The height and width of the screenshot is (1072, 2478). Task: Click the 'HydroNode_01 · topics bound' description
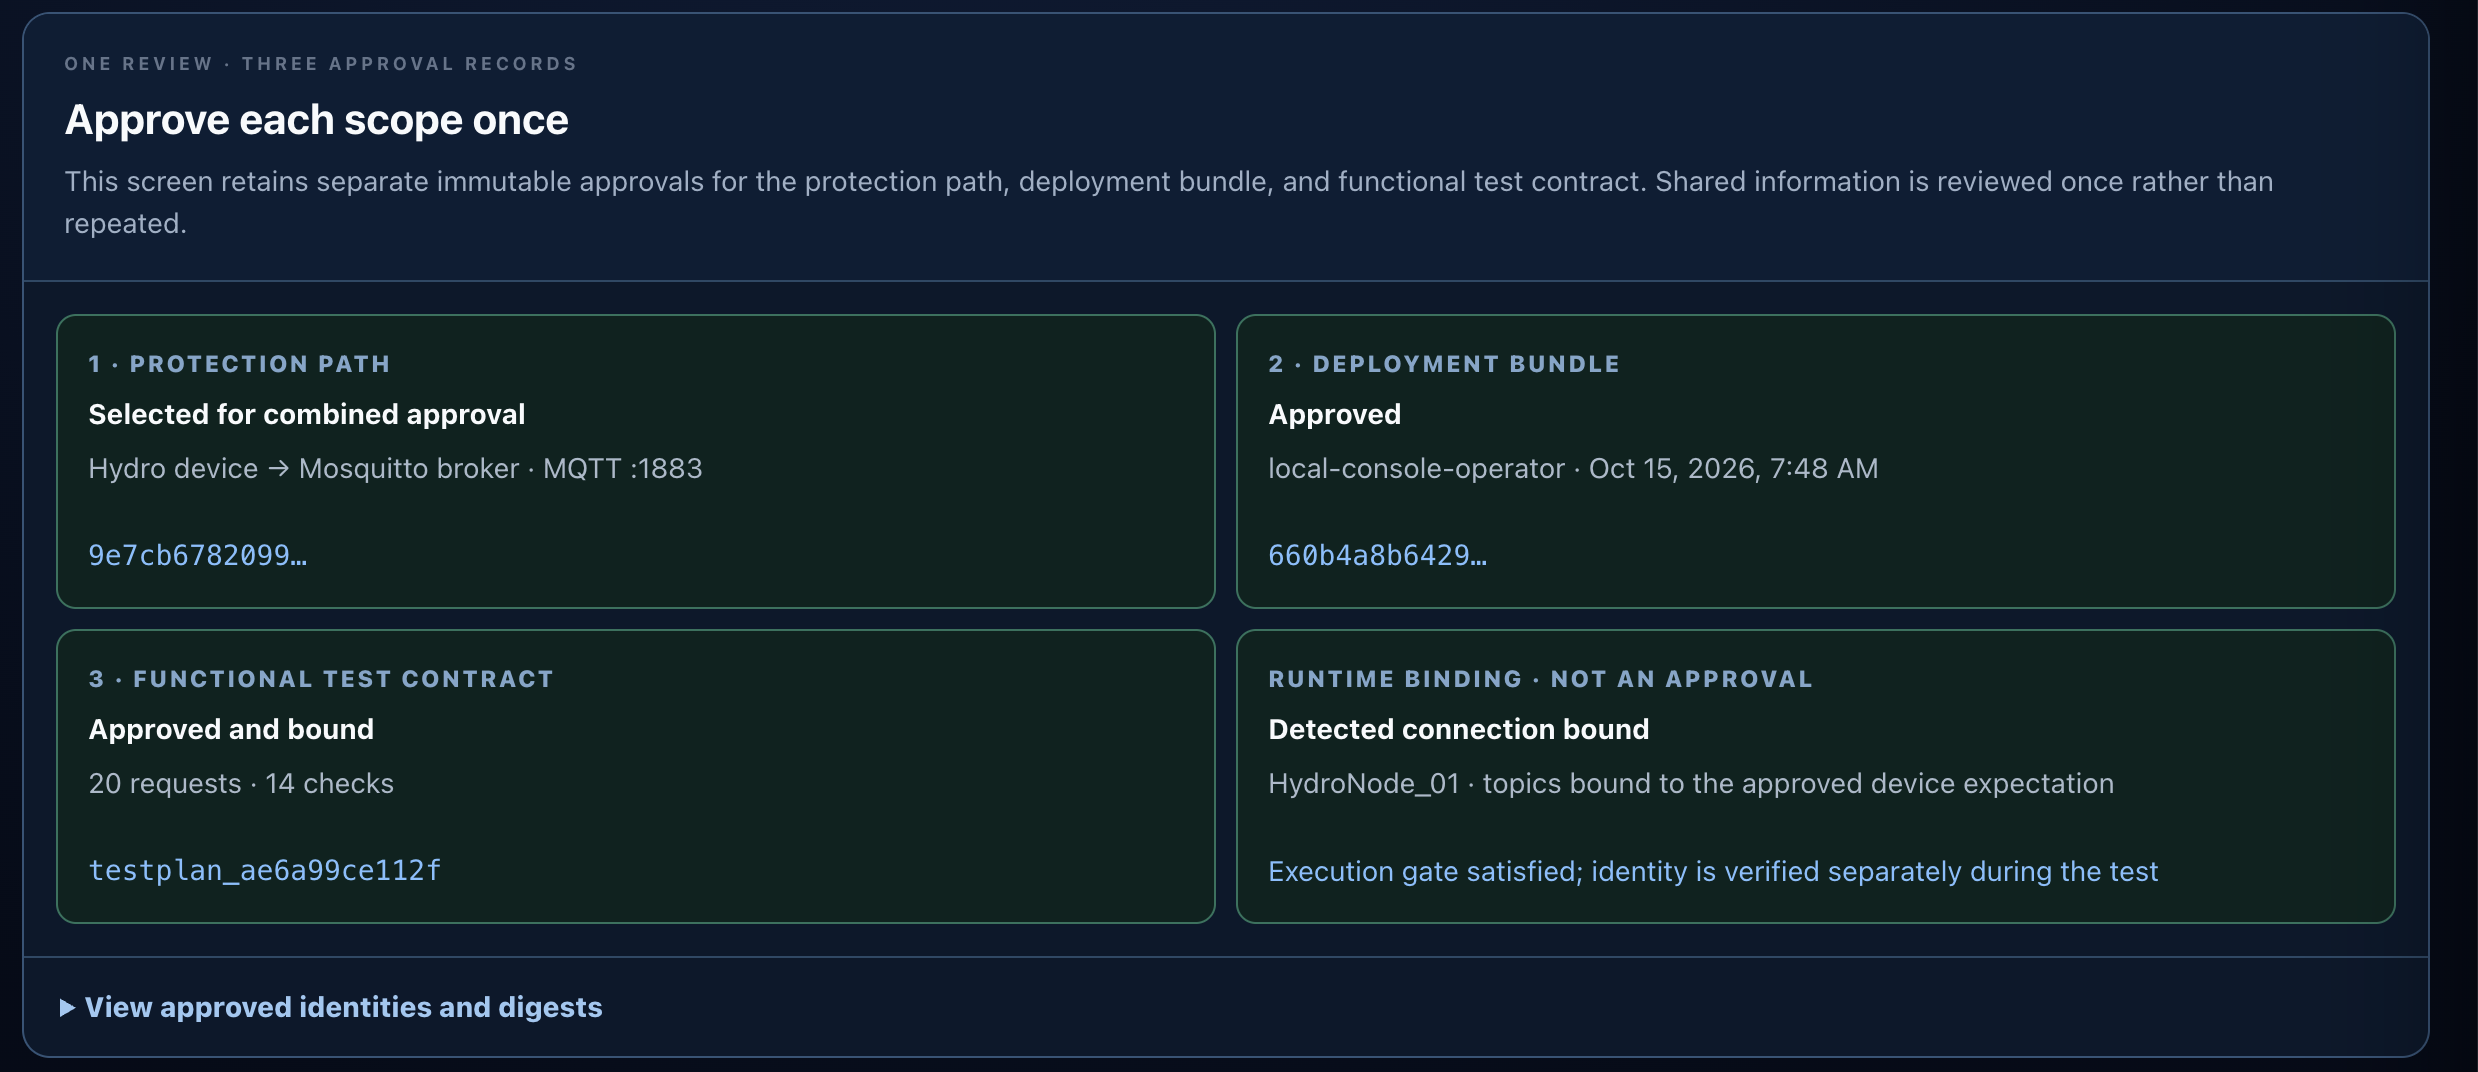(x=1691, y=783)
